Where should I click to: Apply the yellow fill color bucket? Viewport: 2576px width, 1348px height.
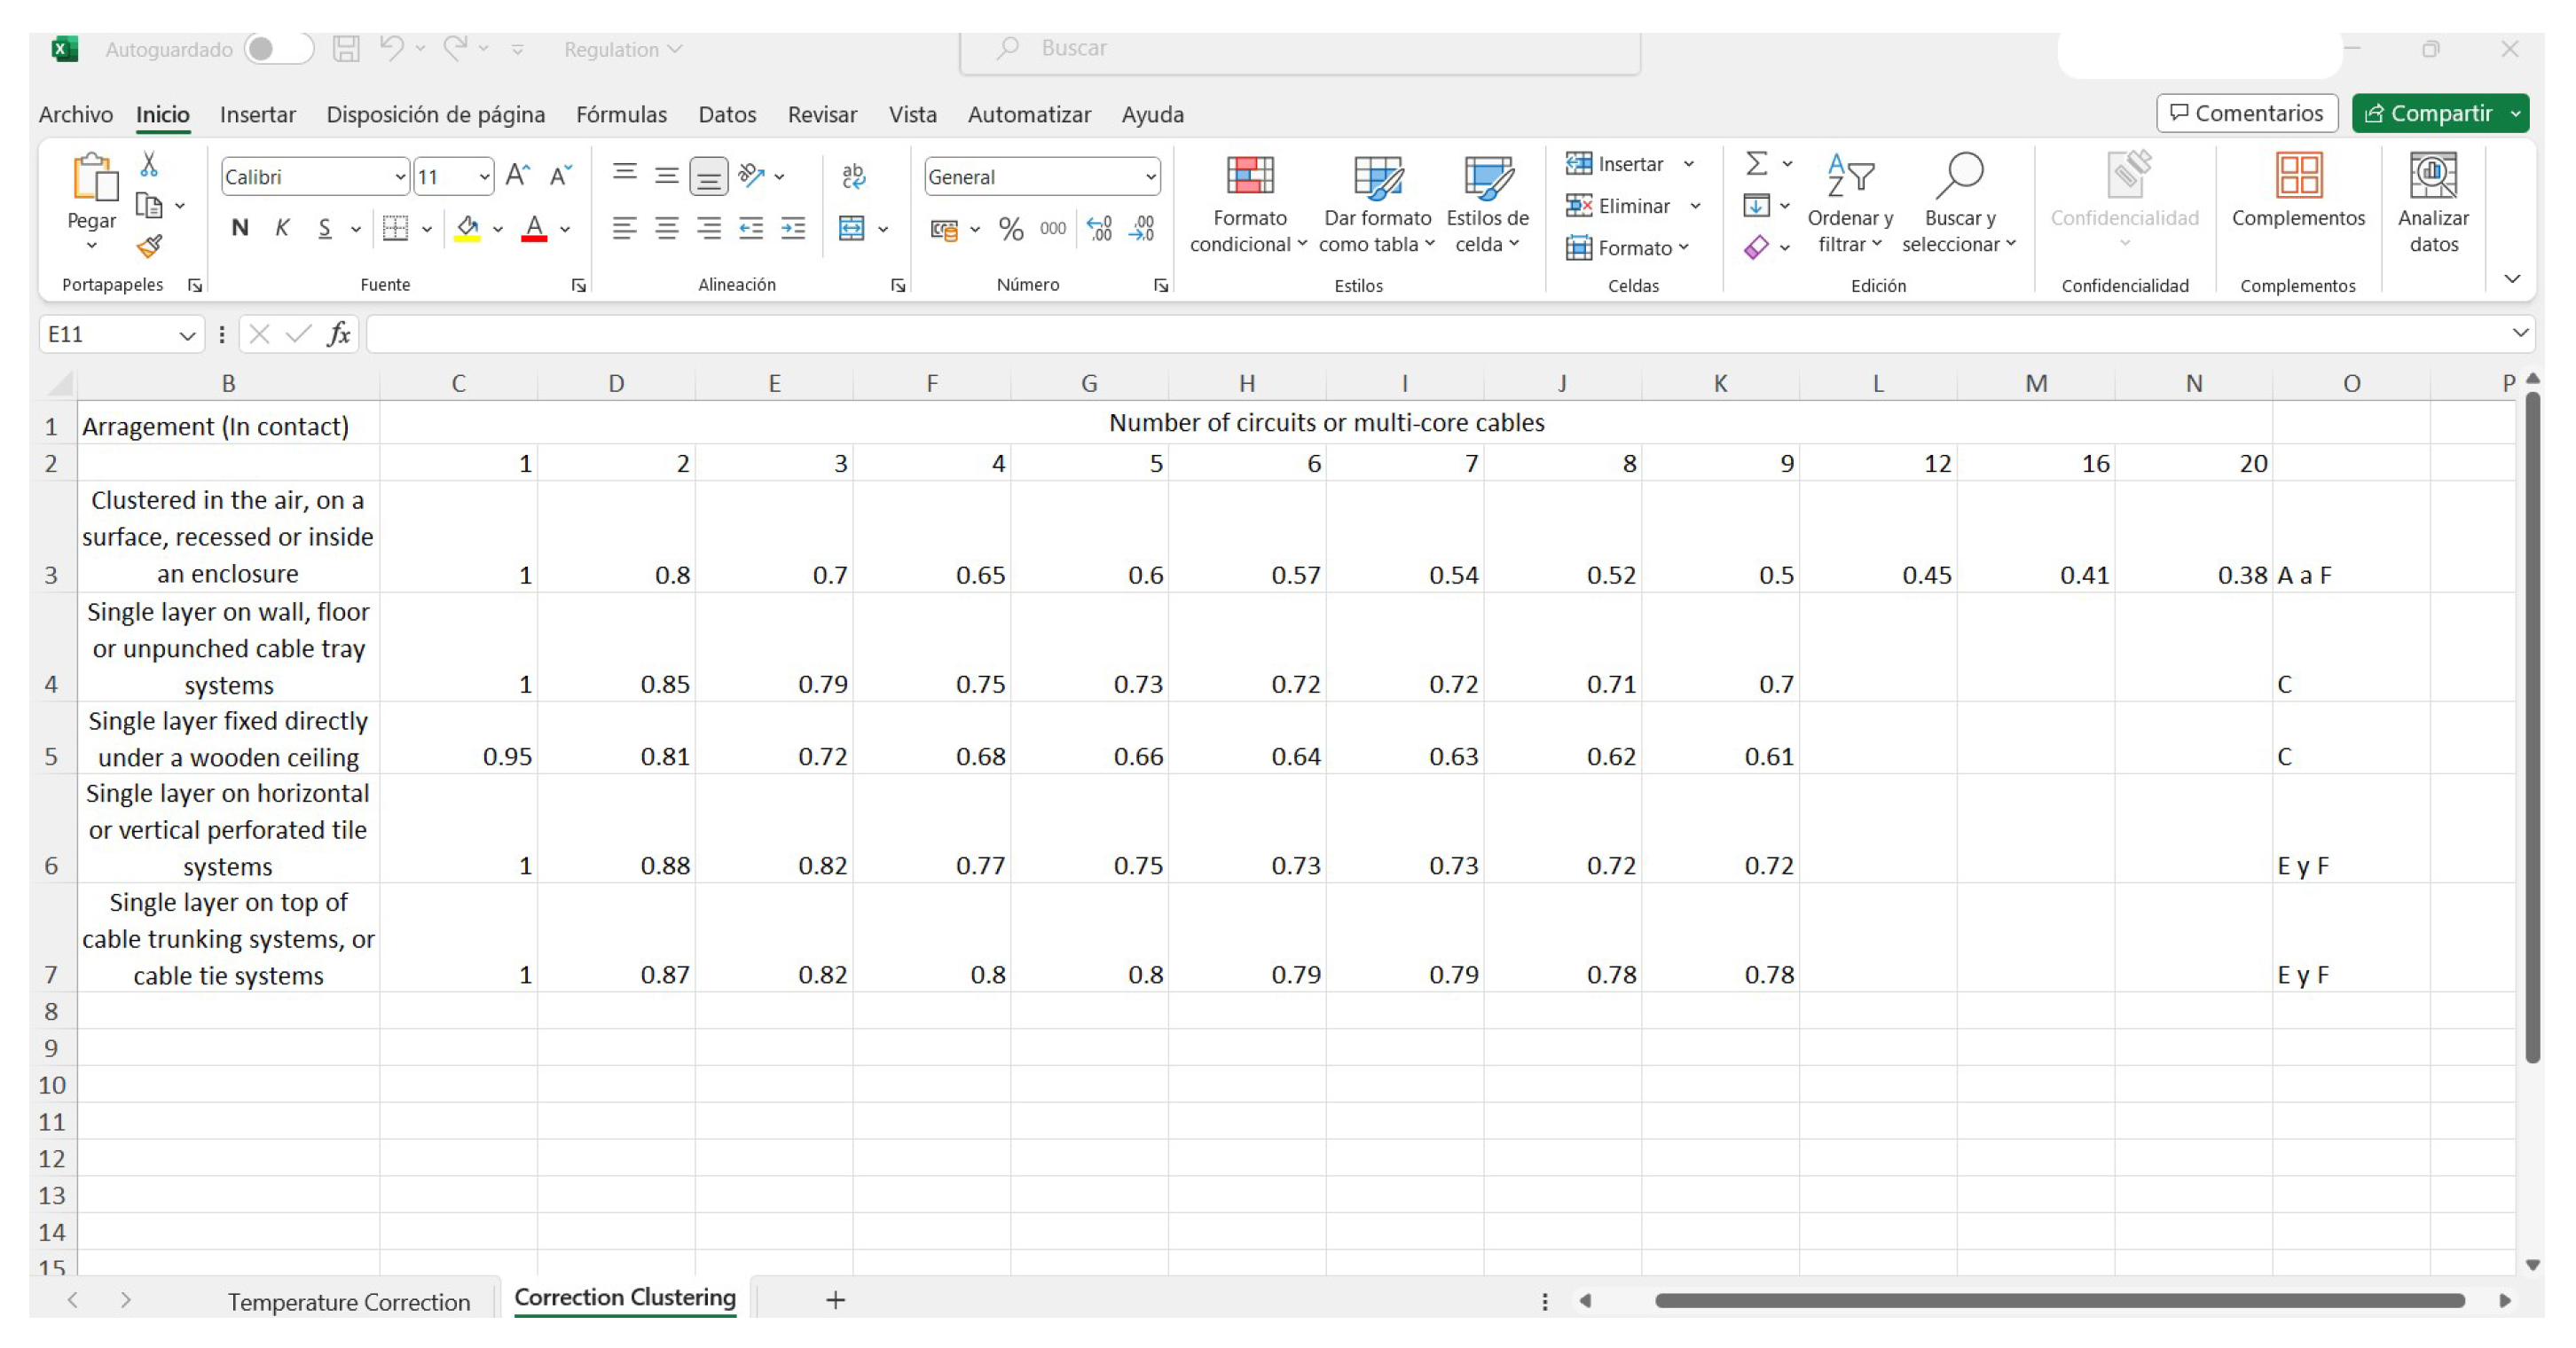467,228
